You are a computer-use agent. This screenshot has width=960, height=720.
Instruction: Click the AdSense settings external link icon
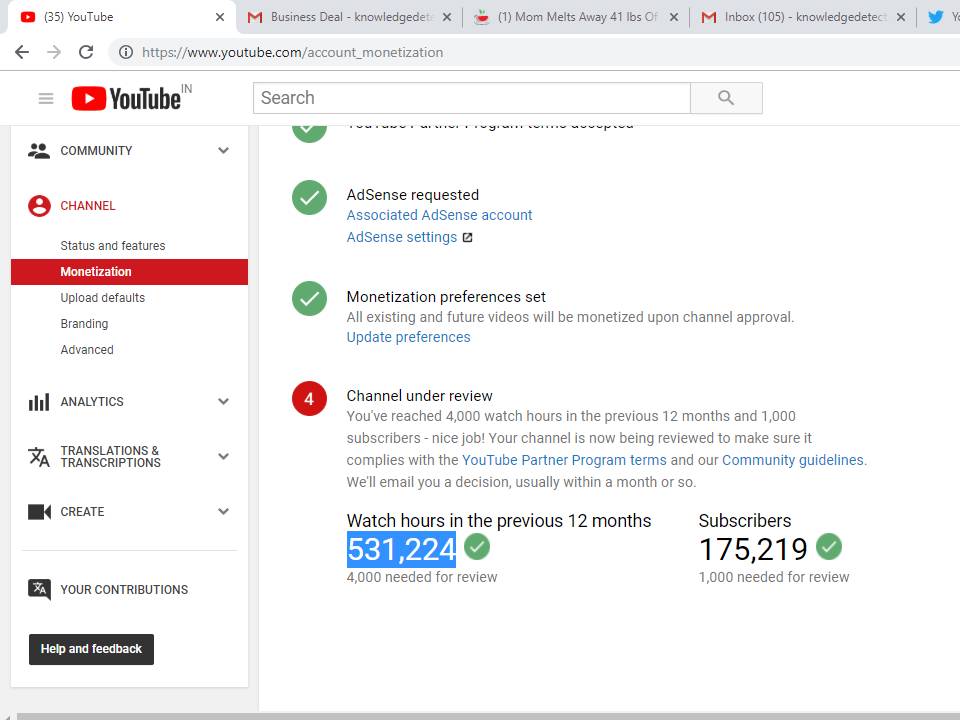coord(467,238)
